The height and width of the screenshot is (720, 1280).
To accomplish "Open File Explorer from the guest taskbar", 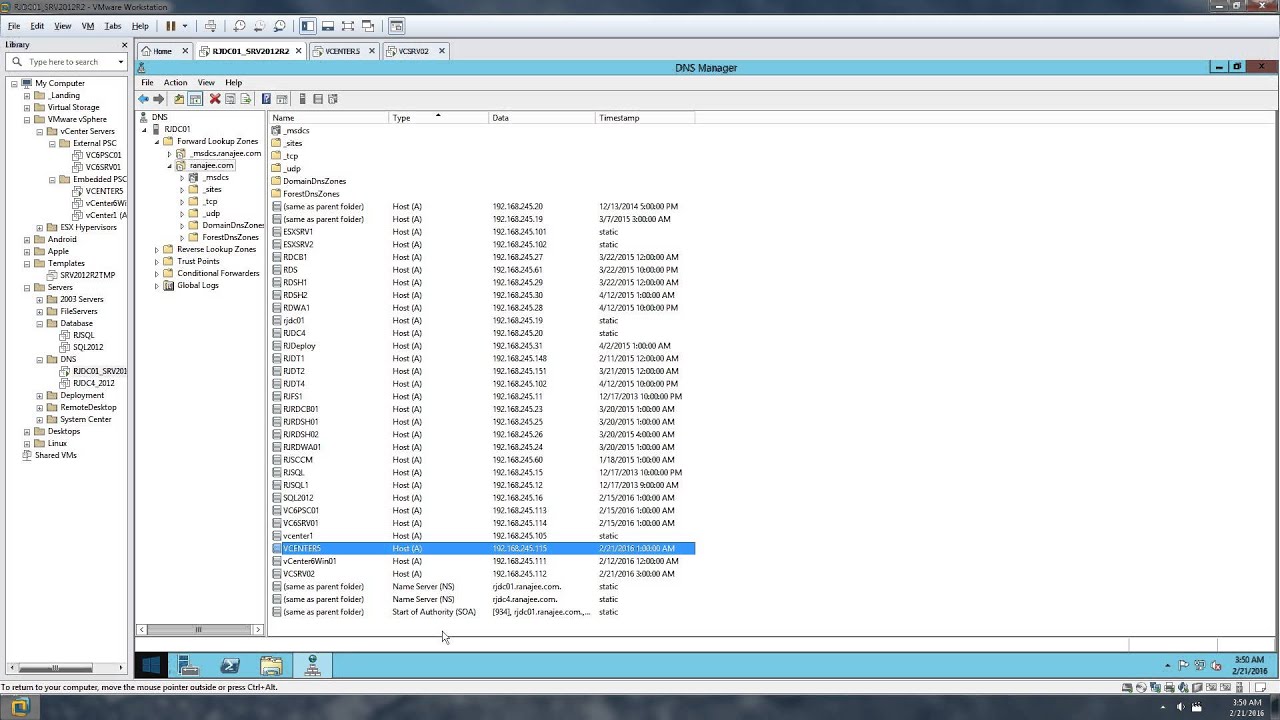I will [271, 665].
